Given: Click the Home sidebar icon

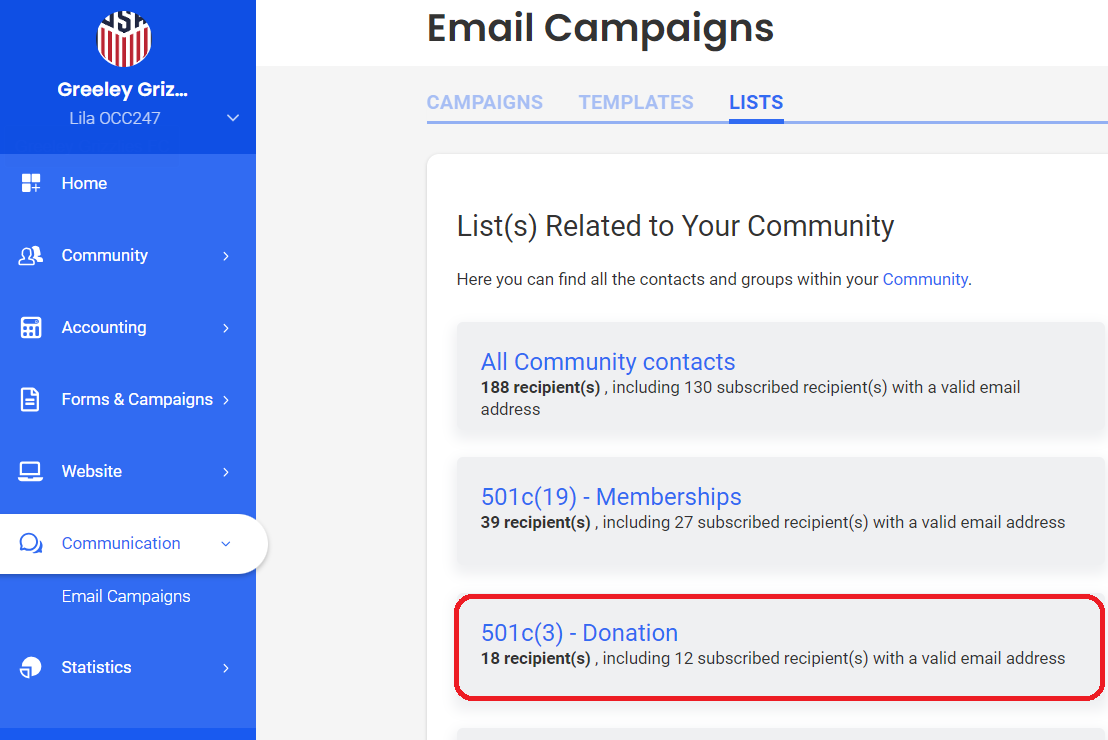Looking at the screenshot, I should click(31, 183).
